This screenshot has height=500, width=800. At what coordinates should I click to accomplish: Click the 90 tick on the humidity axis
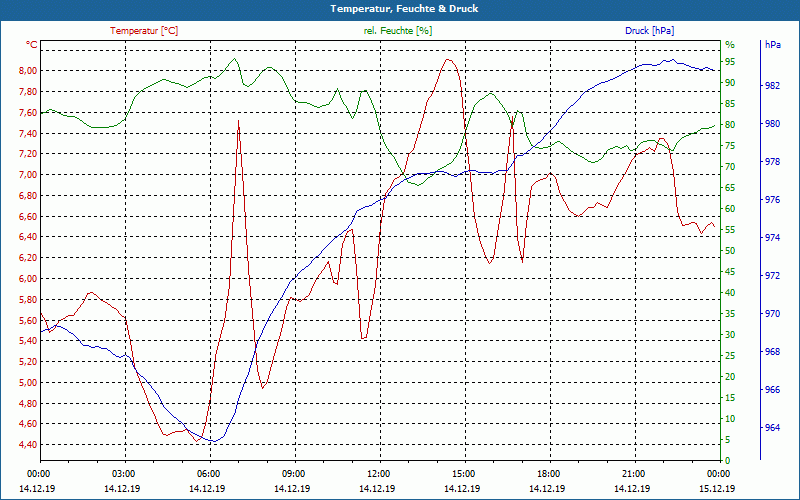(730, 83)
